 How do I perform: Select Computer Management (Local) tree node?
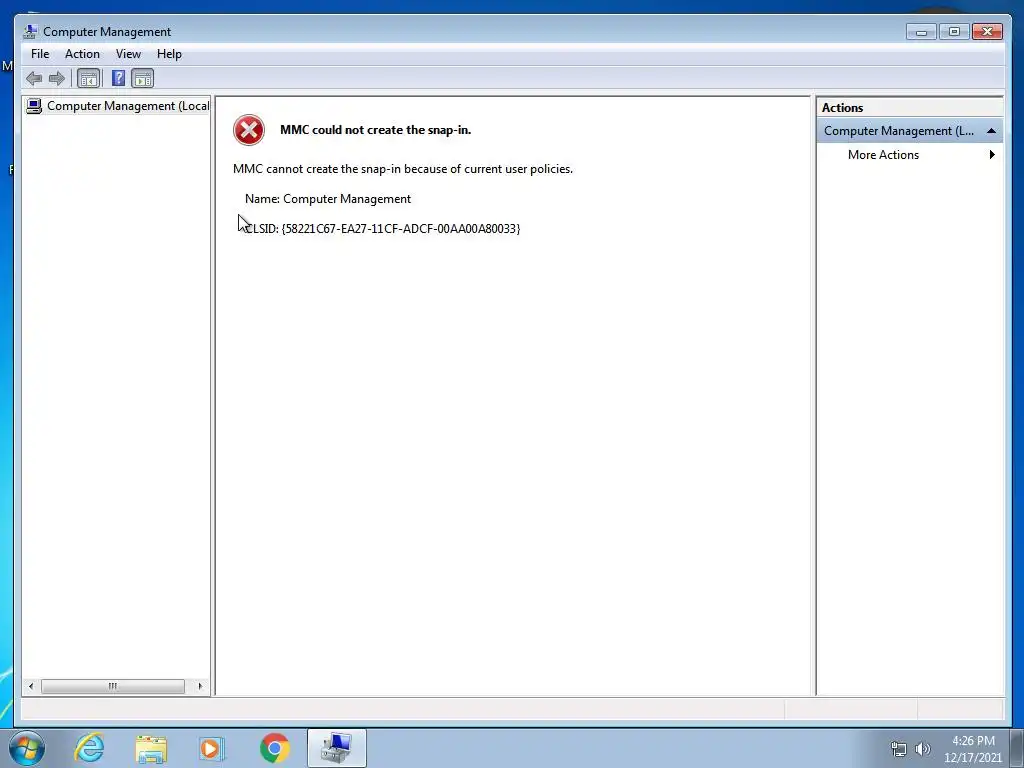coord(118,106)
